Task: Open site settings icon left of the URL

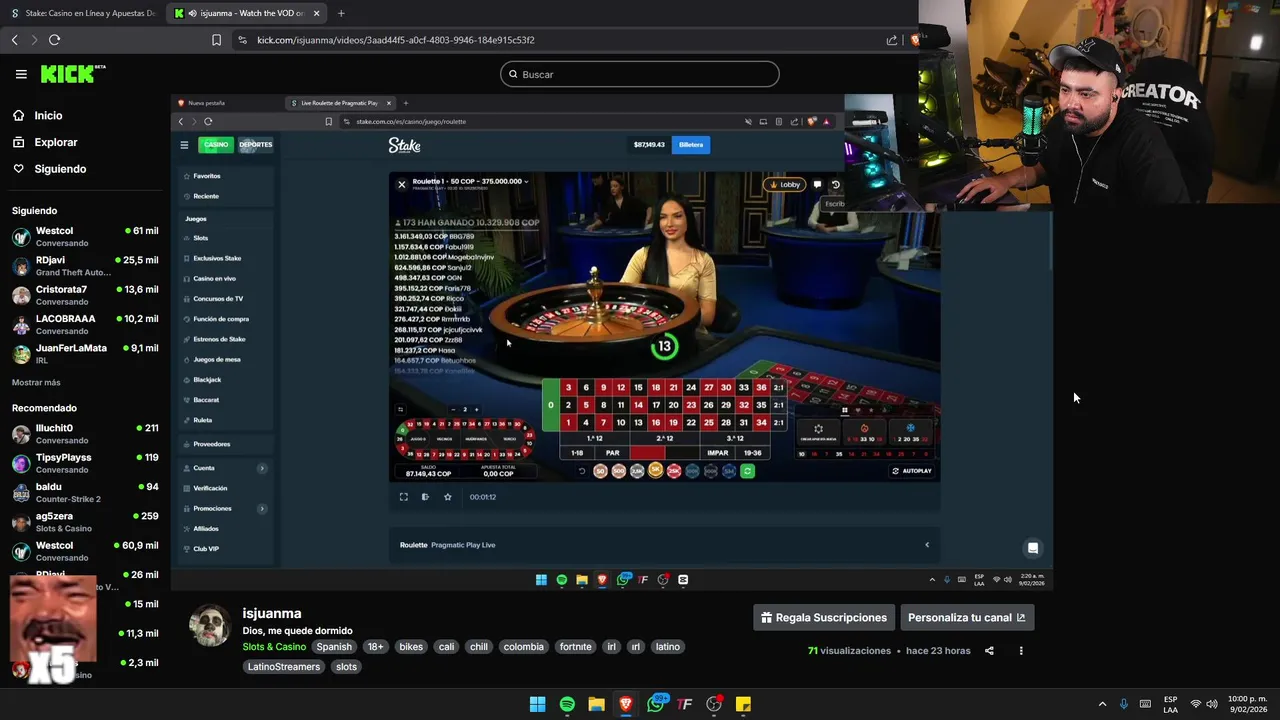Action: [242, 40]
